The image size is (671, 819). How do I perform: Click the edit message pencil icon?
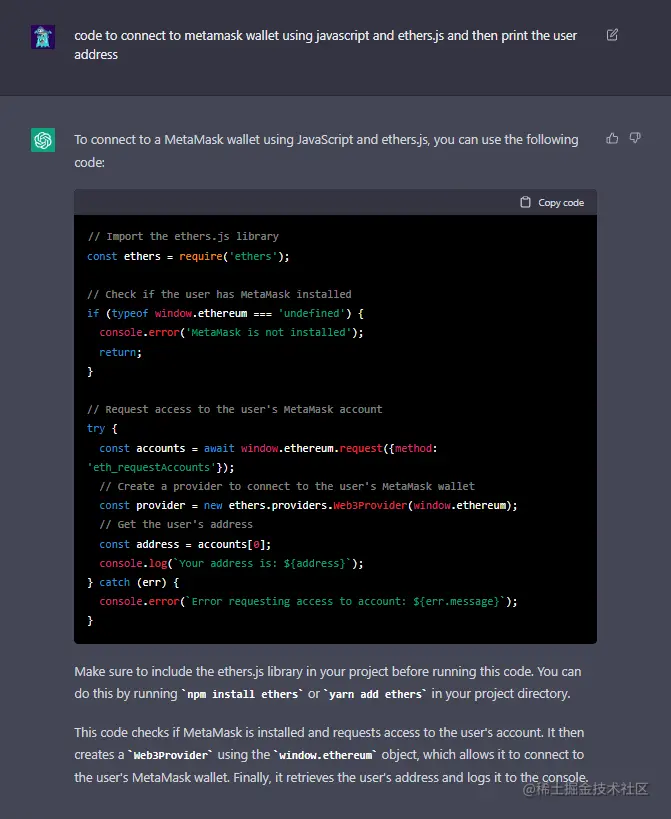pyautogui.click(x=612, y=35)
